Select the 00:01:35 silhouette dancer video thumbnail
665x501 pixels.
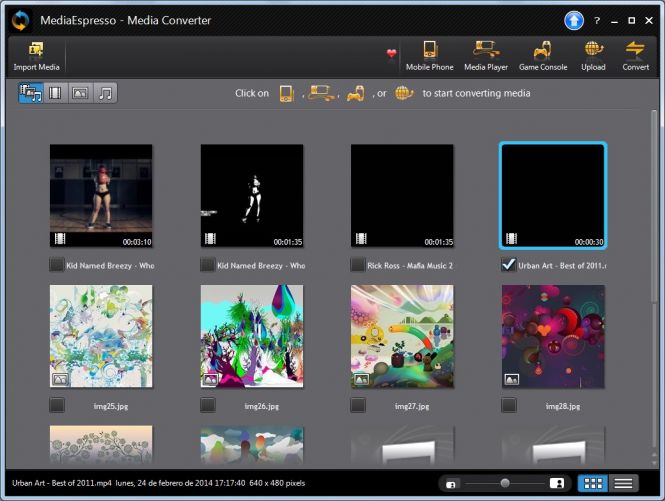click(x=252, y=196)
